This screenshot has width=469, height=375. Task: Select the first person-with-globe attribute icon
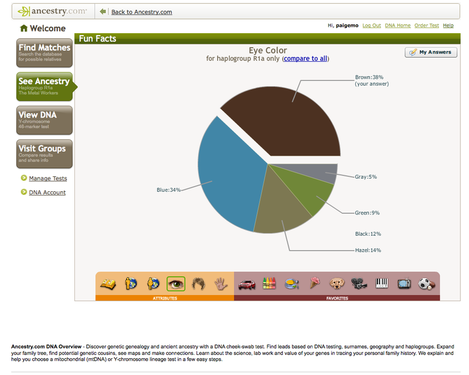131,284
